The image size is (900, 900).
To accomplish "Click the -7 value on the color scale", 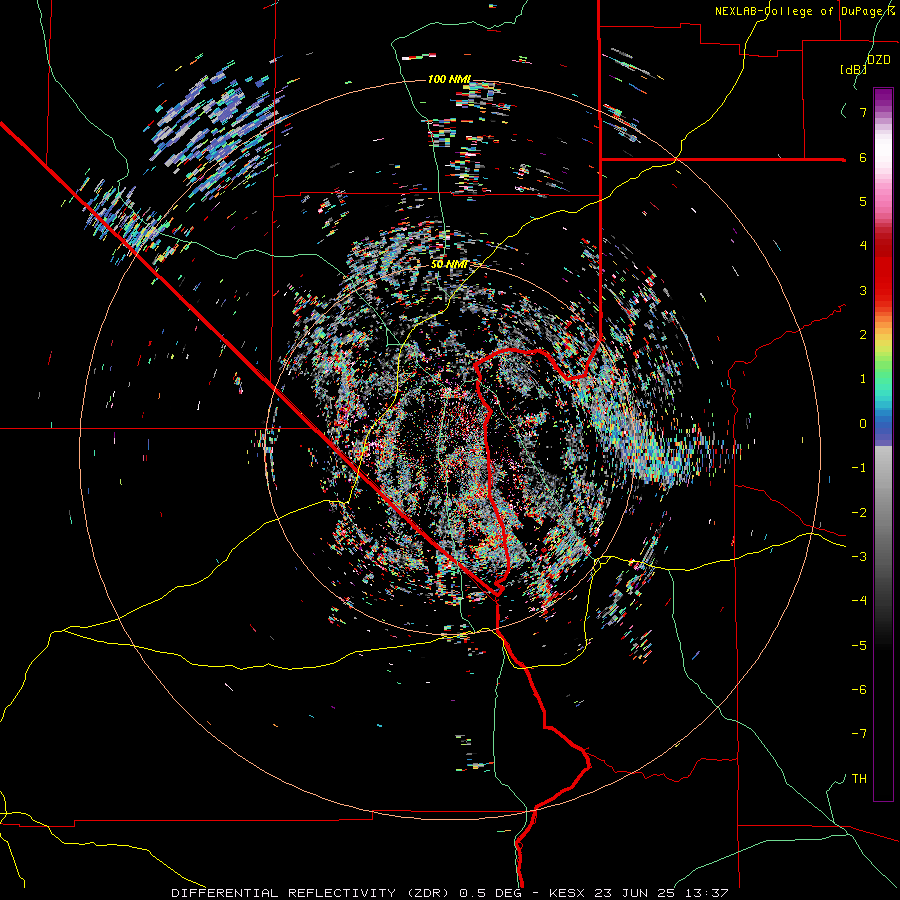I will coord(859,734).
